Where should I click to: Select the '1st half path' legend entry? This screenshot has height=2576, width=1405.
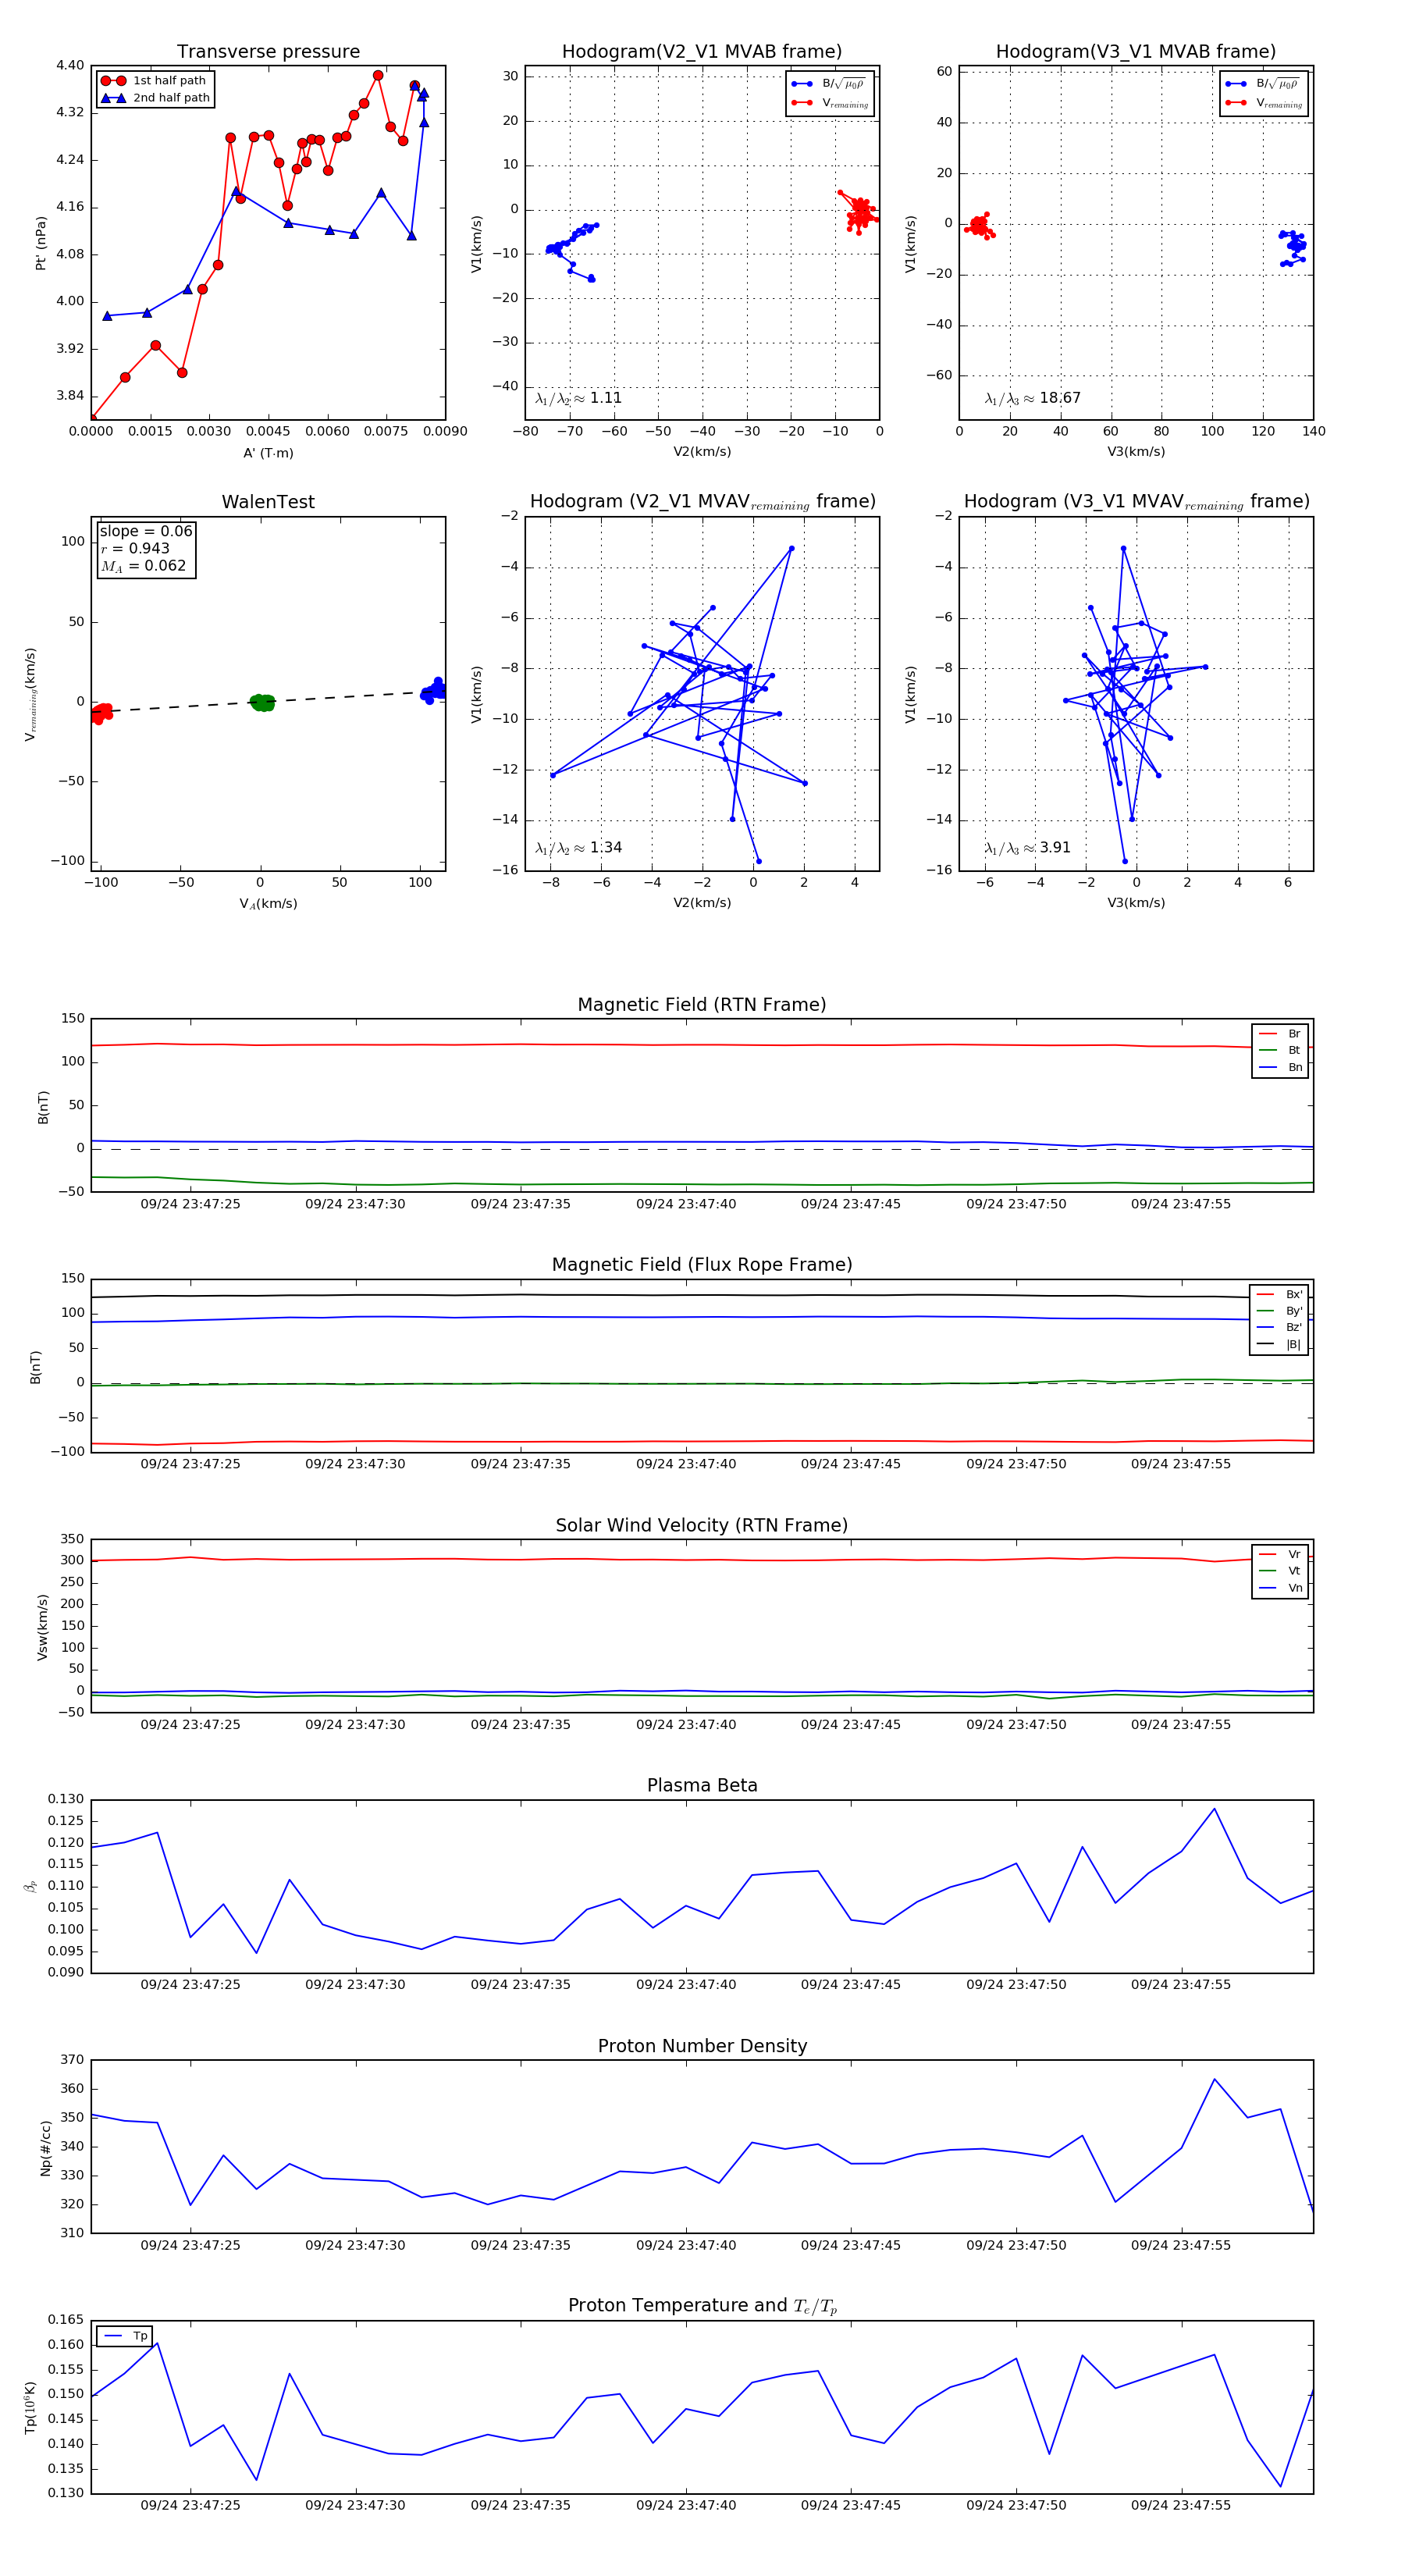[x=154, y=80]
